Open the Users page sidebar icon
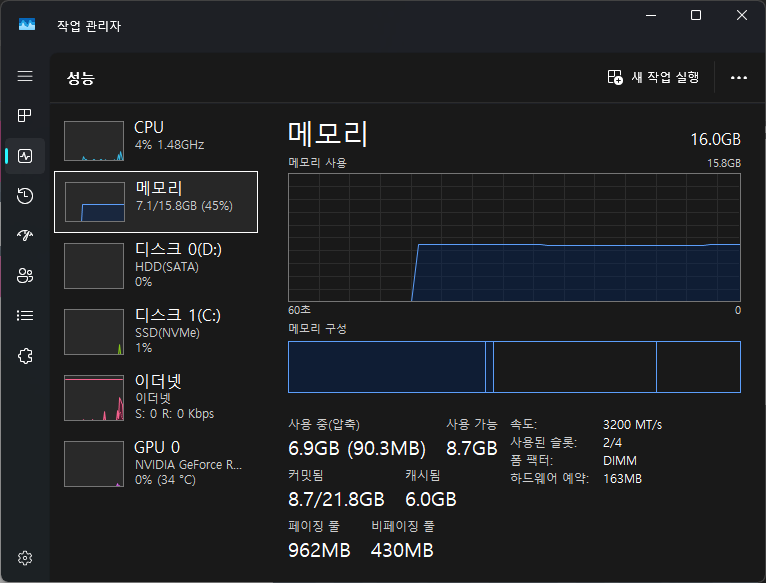 [25, 275]
